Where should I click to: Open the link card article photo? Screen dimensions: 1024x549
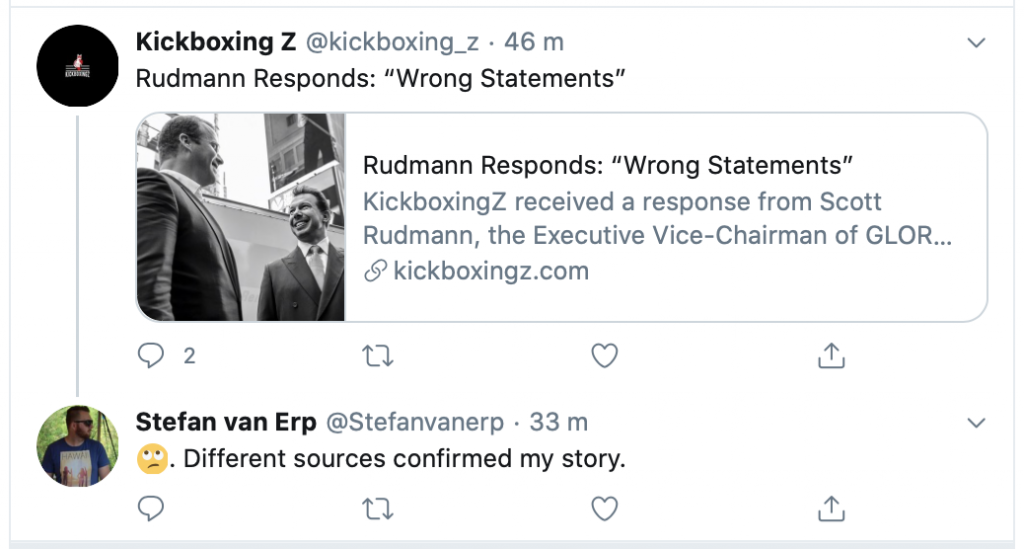pos(241,217)
